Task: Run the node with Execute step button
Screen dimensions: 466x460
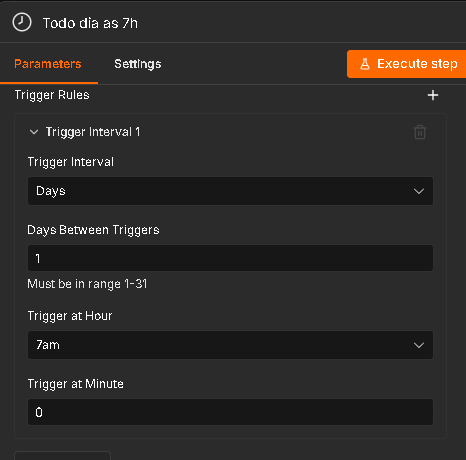Action: [x=407, y=64]
